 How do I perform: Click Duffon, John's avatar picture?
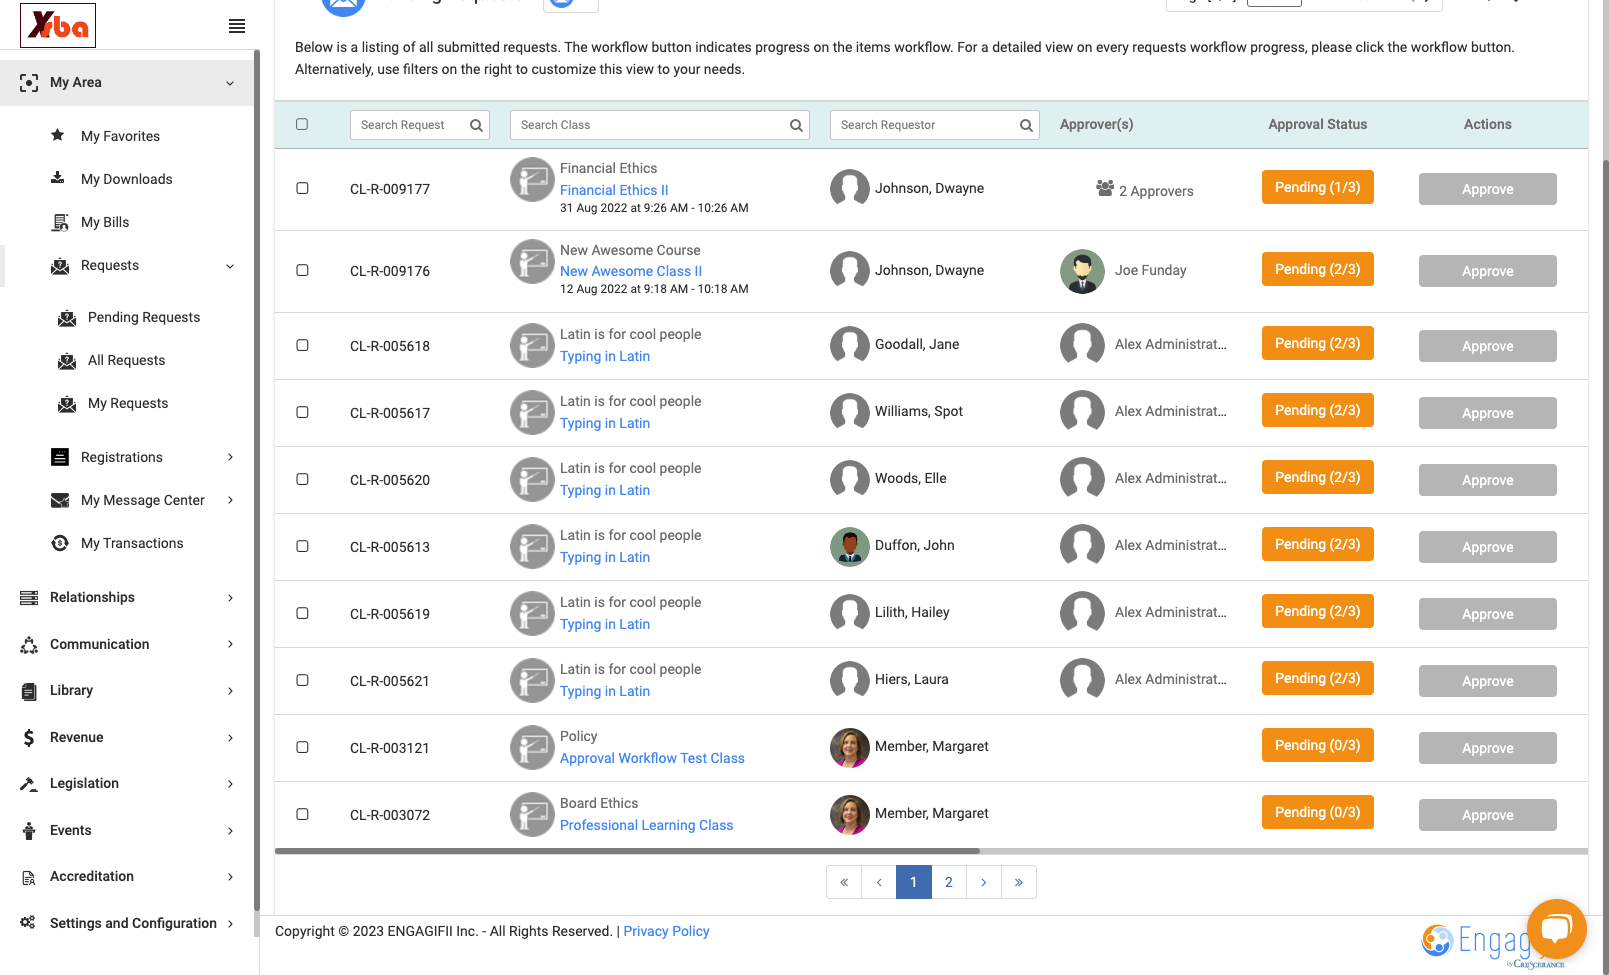(x=850, y=546)
